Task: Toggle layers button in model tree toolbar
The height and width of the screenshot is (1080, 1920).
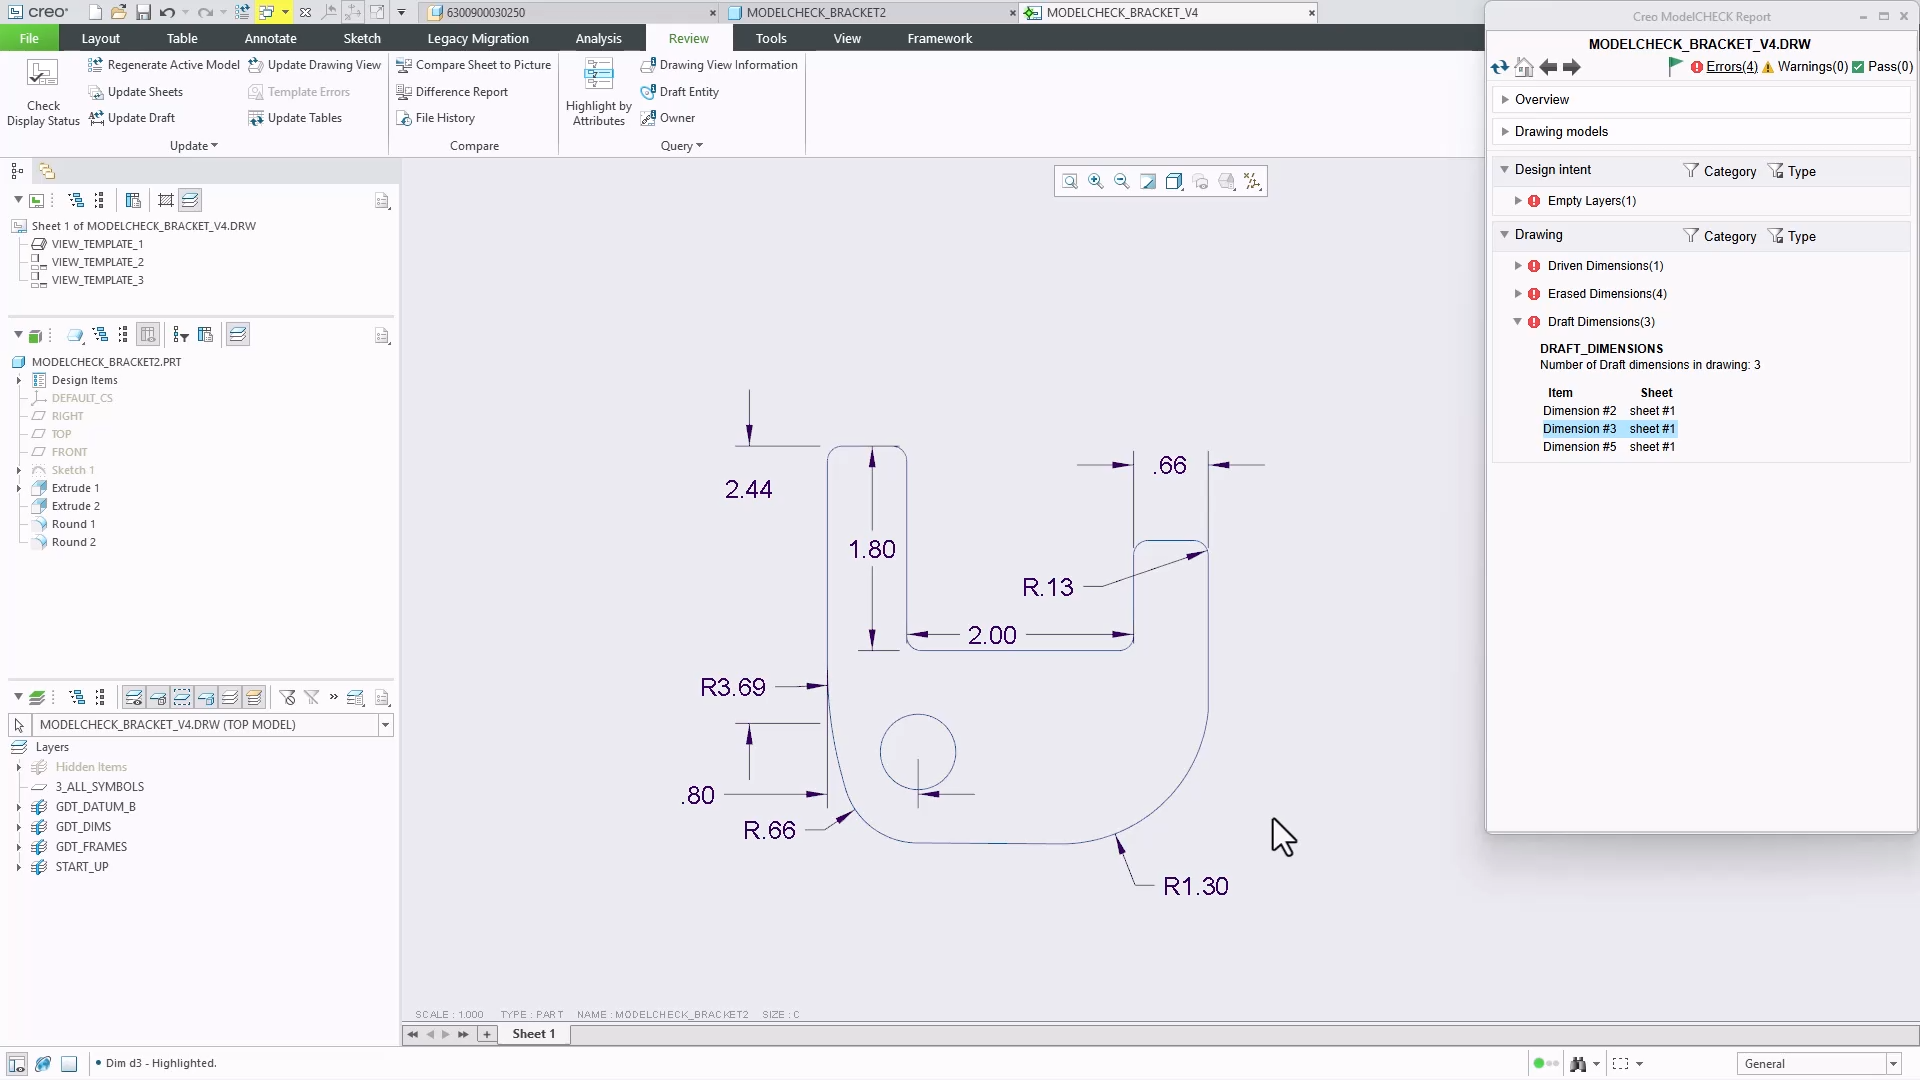Action: pyautogui.click(x=238, y=335)
